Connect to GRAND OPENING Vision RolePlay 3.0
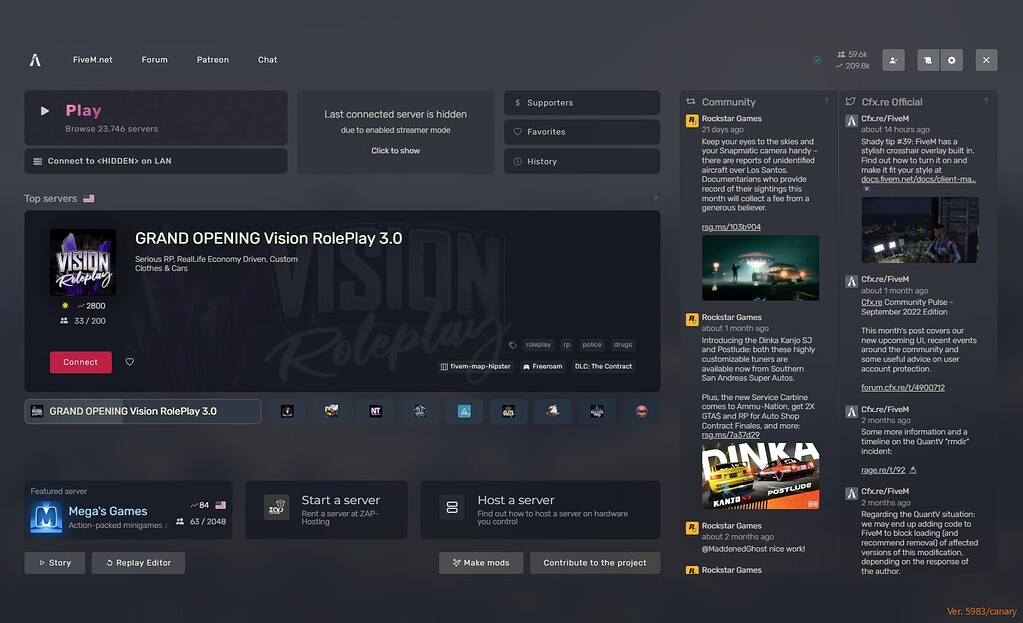 pos(80,362)
